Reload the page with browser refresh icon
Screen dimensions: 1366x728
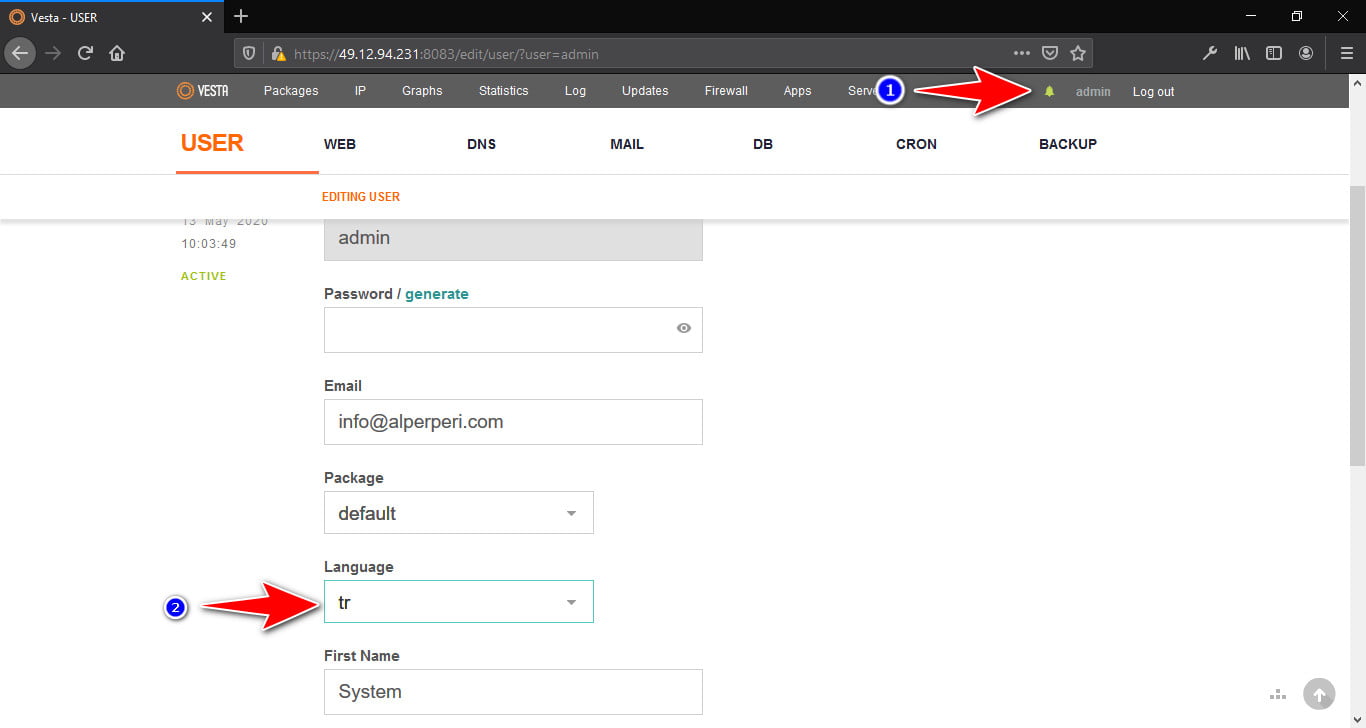(x=85, y=53)
